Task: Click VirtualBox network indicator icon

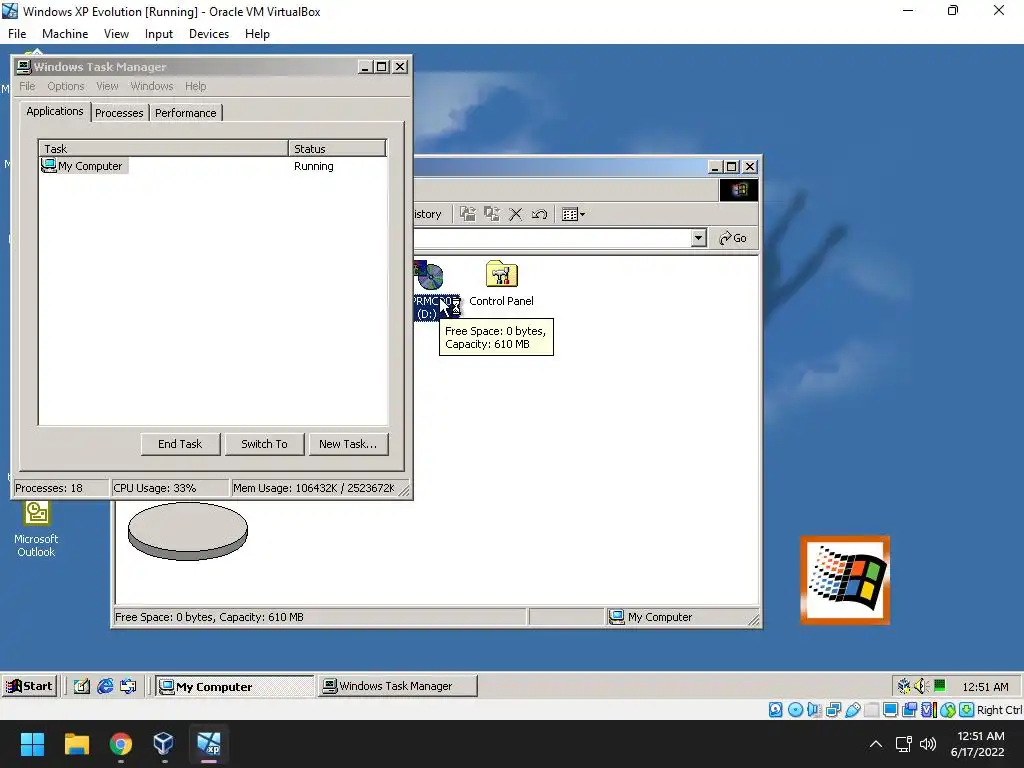Action: pos(833,710)
